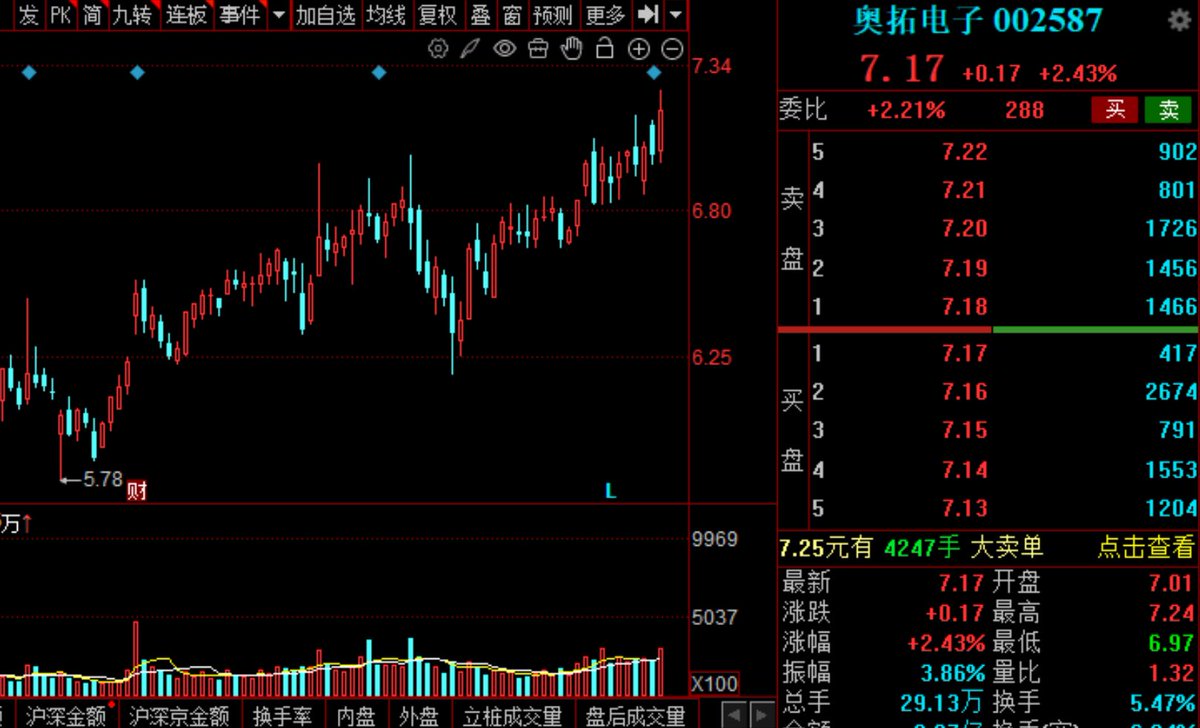Open the chart settings gear icon
The height and width of the screenshot is (728, 1200).
[438, 47]
